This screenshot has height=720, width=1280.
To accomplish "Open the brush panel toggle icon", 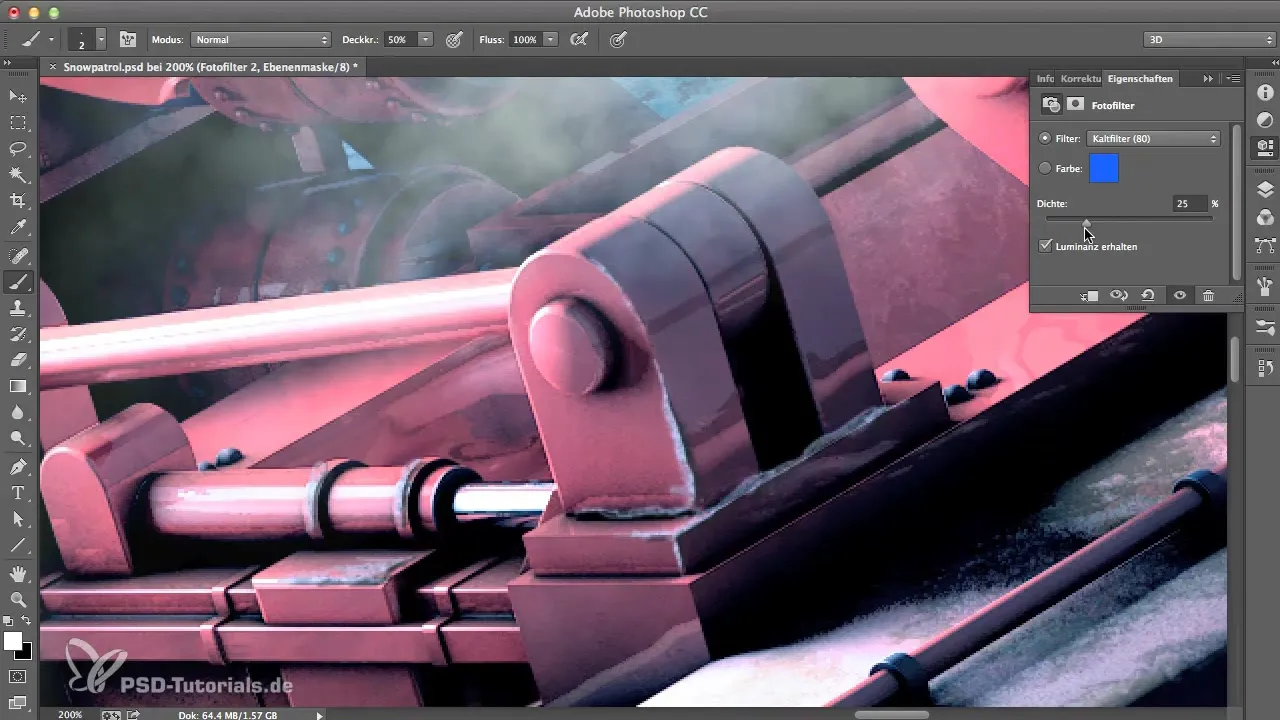I will pyautogui.click(x=128, y=40).
